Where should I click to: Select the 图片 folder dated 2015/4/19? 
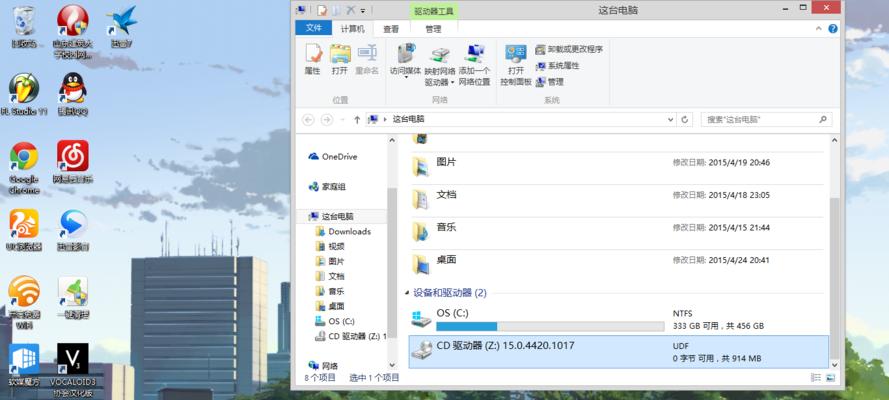pyautogui.click(x=617, y=167)
